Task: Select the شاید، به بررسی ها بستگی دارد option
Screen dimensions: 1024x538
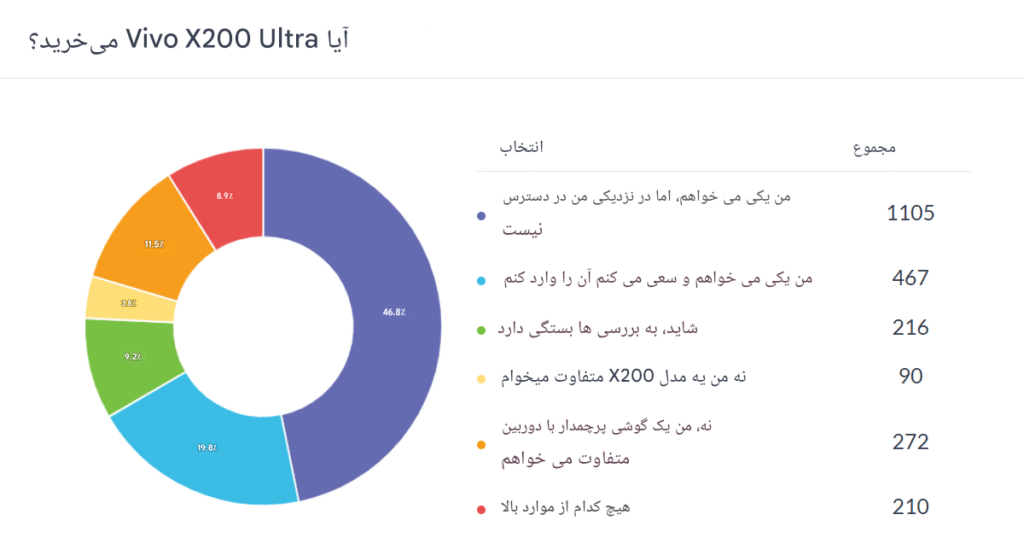Action: (598, 328)
